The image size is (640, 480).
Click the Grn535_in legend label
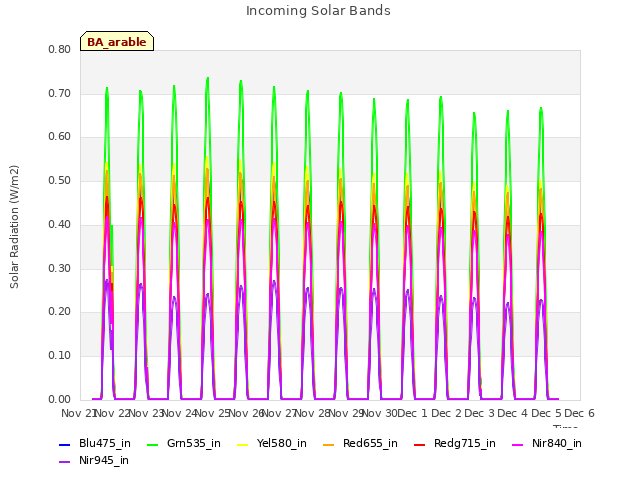(194, 443)
